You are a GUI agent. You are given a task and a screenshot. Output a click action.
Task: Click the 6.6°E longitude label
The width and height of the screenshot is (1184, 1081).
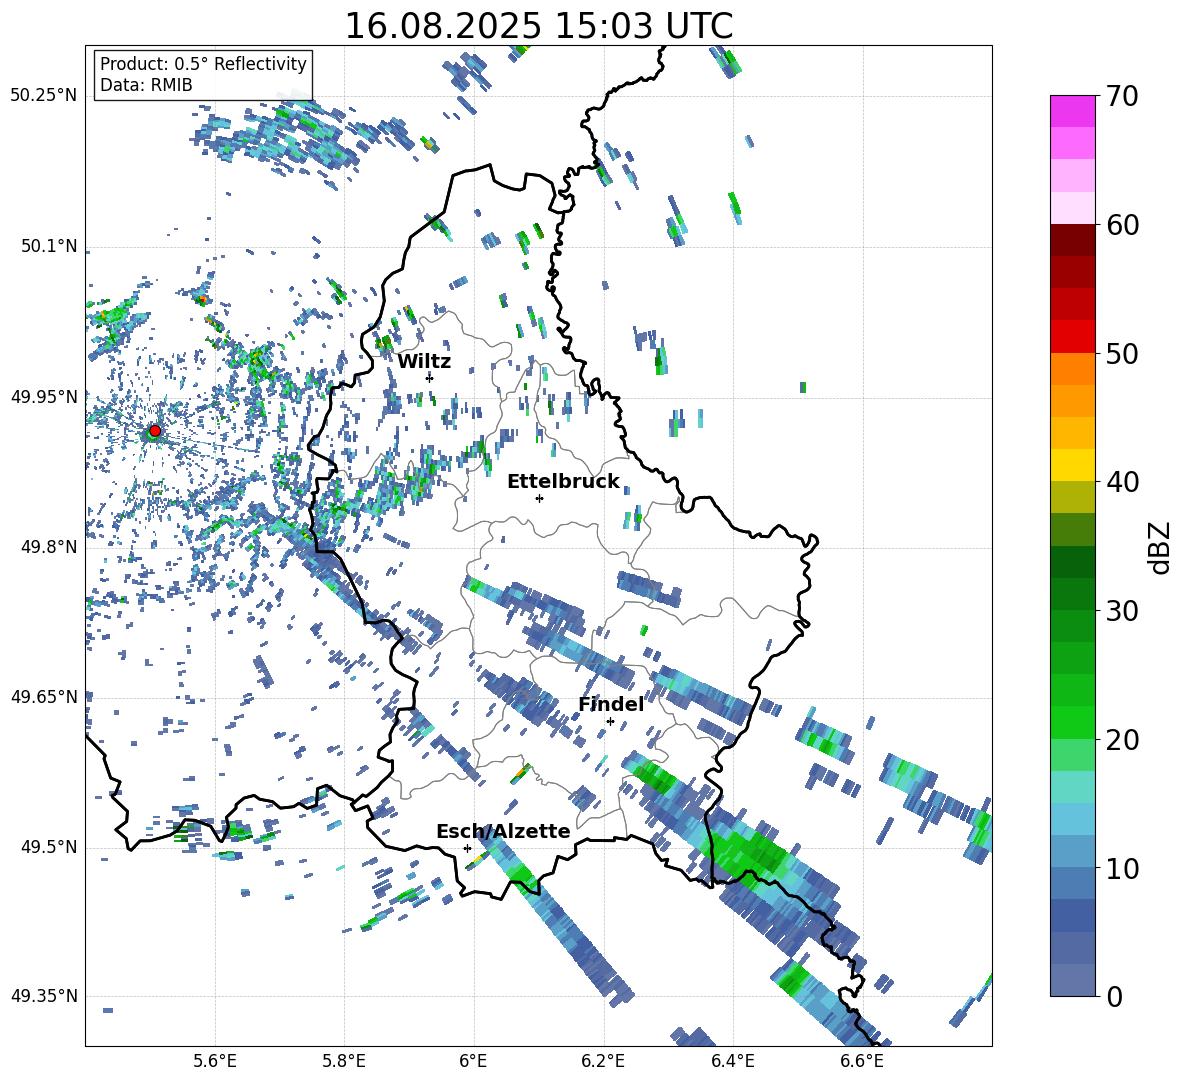point(862,1061)
